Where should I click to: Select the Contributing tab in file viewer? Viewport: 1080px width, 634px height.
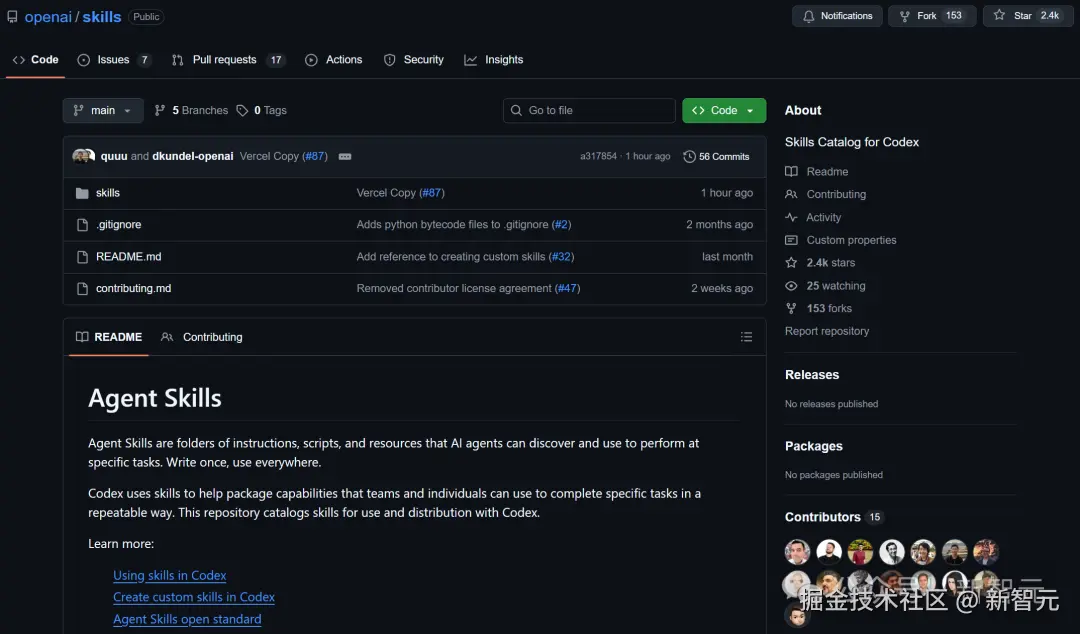(202, 337)
